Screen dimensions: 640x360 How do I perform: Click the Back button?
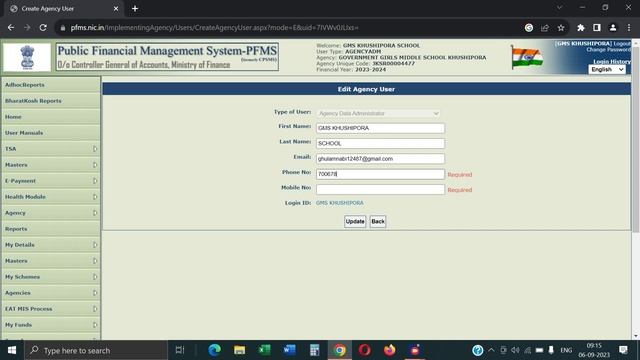(378, 222)
